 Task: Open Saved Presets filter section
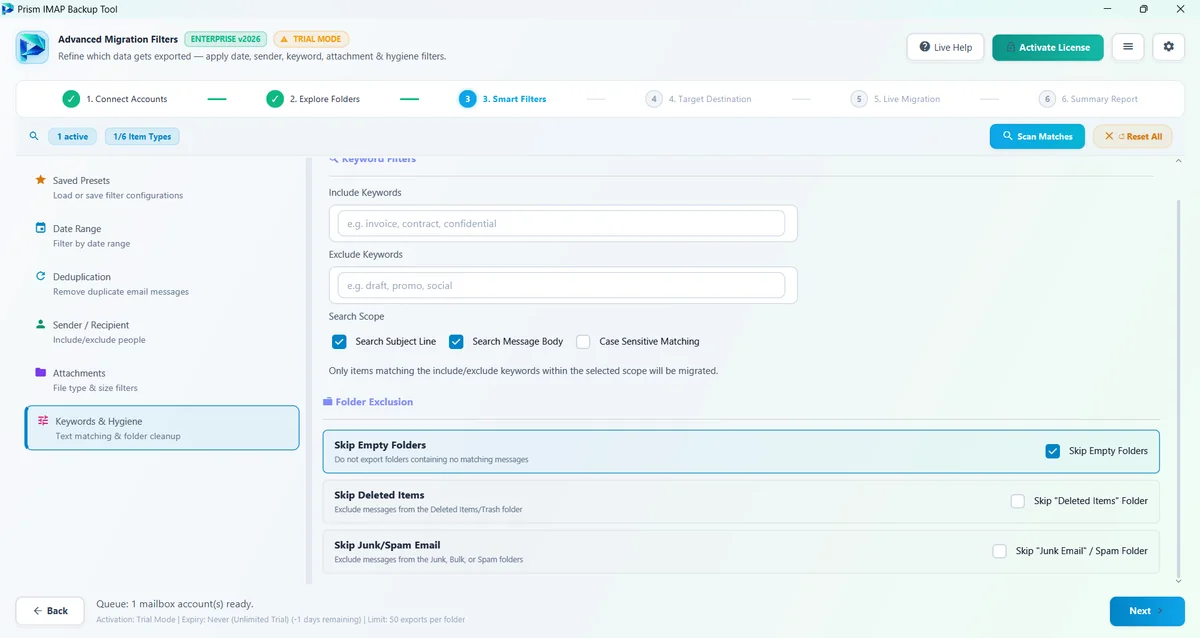pos(162,187)
